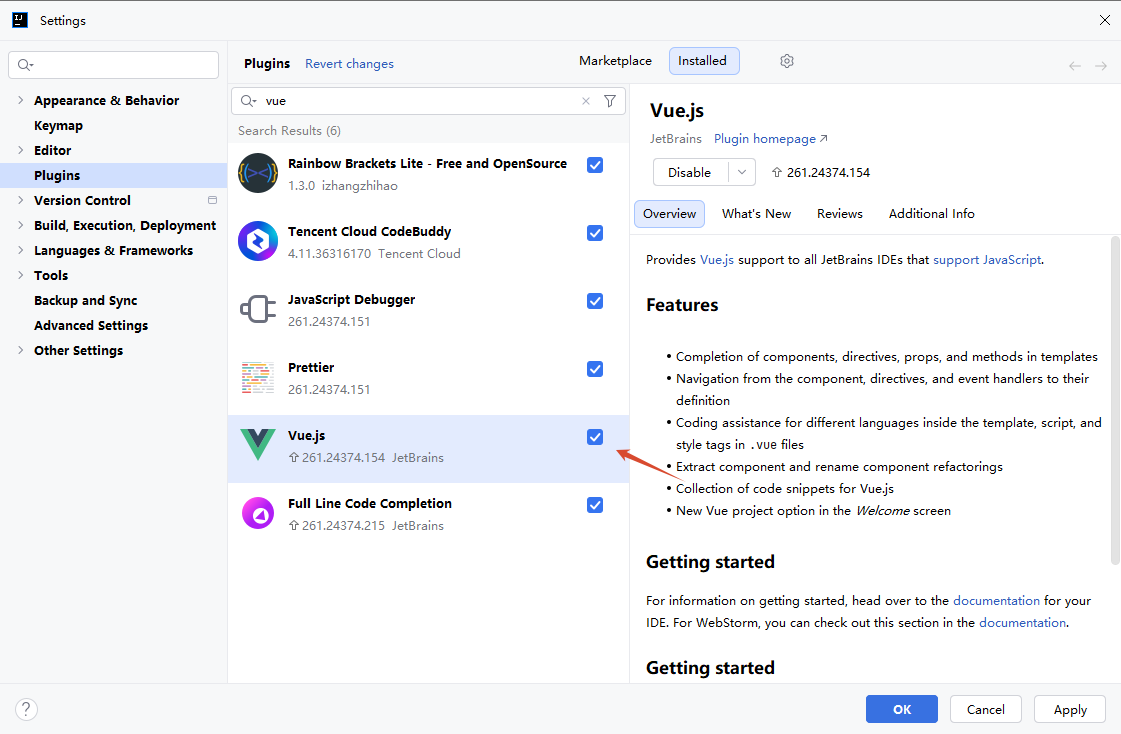Screen dimensions: 1121x734
Task: Open the Vue.js link in description
Action: tap(716, 259)
